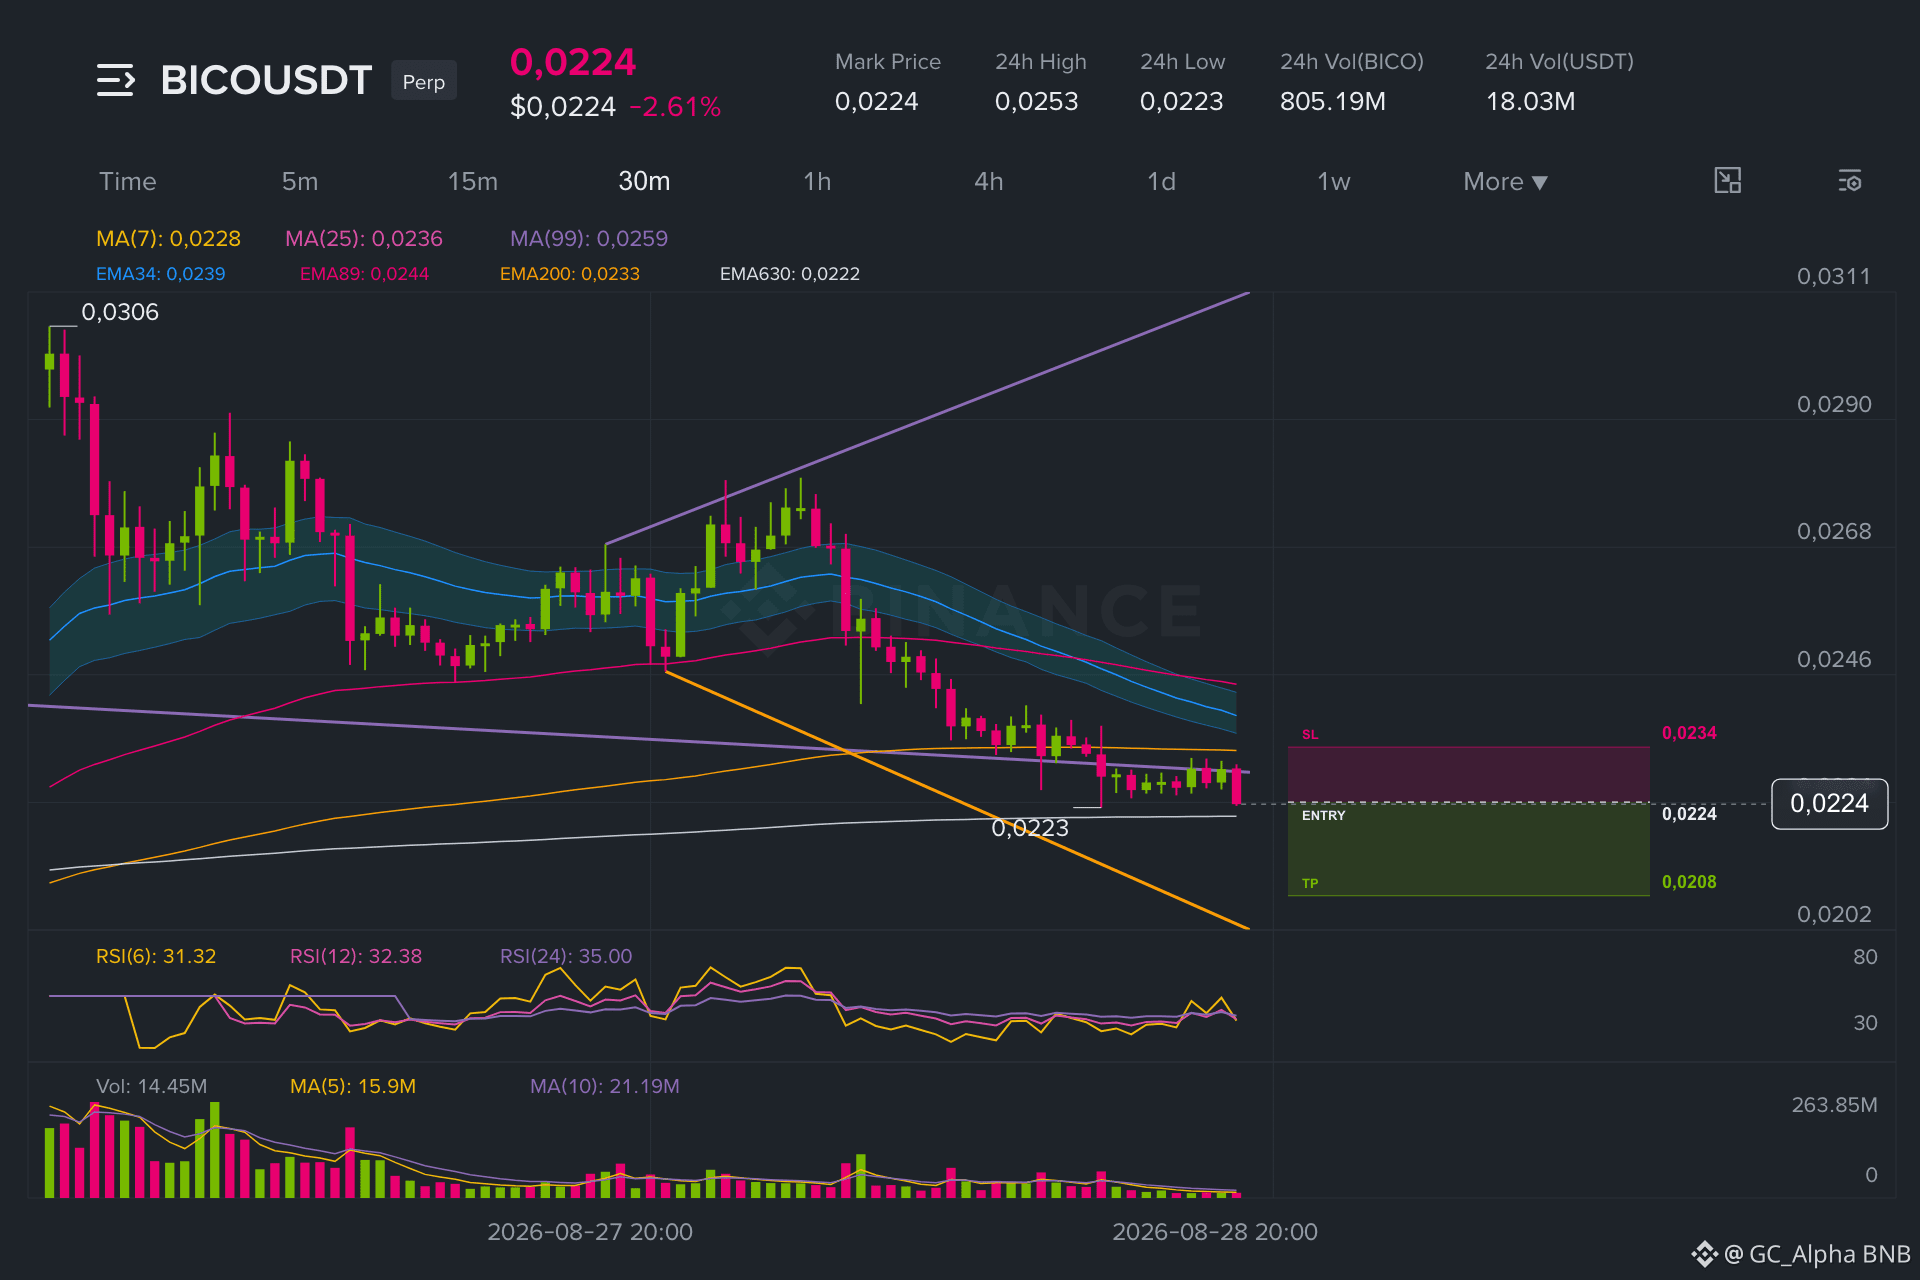Select the Time chart tab
The image size is (1920, 1280).
(128, 181)
